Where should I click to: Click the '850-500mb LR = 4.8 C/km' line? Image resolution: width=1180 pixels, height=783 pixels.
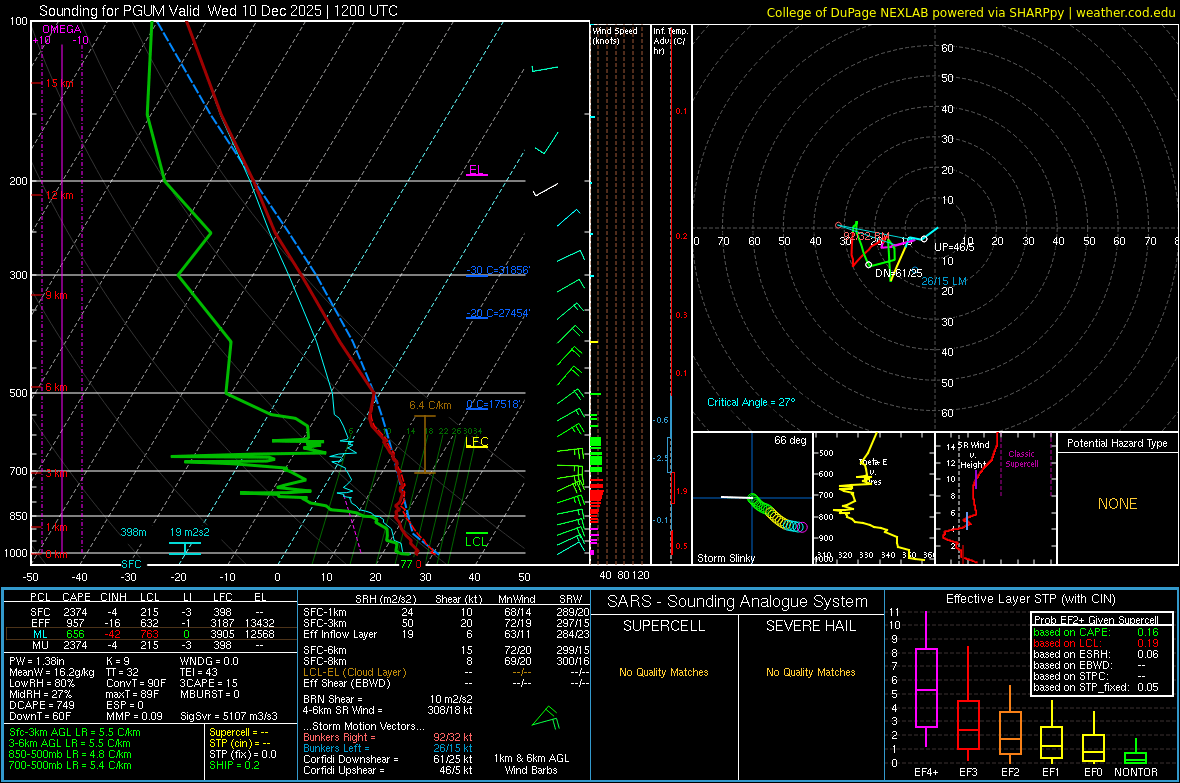point(70,754)
